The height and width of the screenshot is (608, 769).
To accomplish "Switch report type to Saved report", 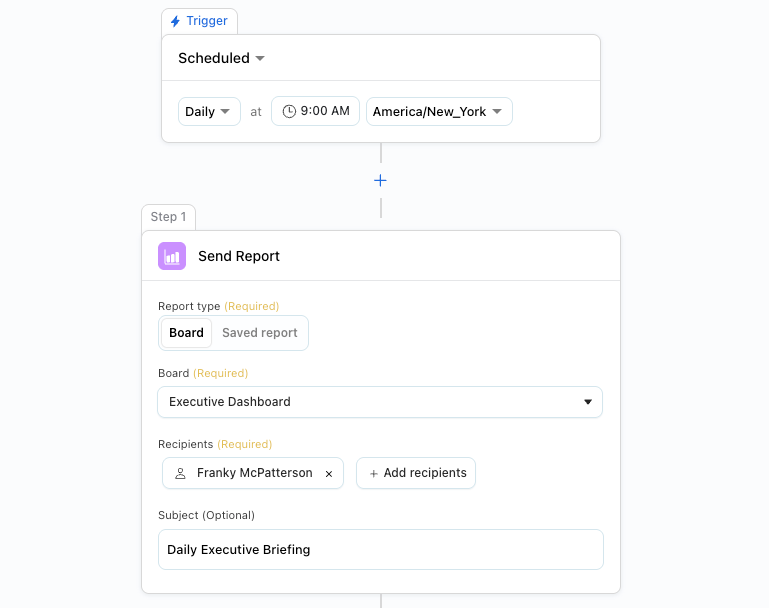I will tap(259, 333).
